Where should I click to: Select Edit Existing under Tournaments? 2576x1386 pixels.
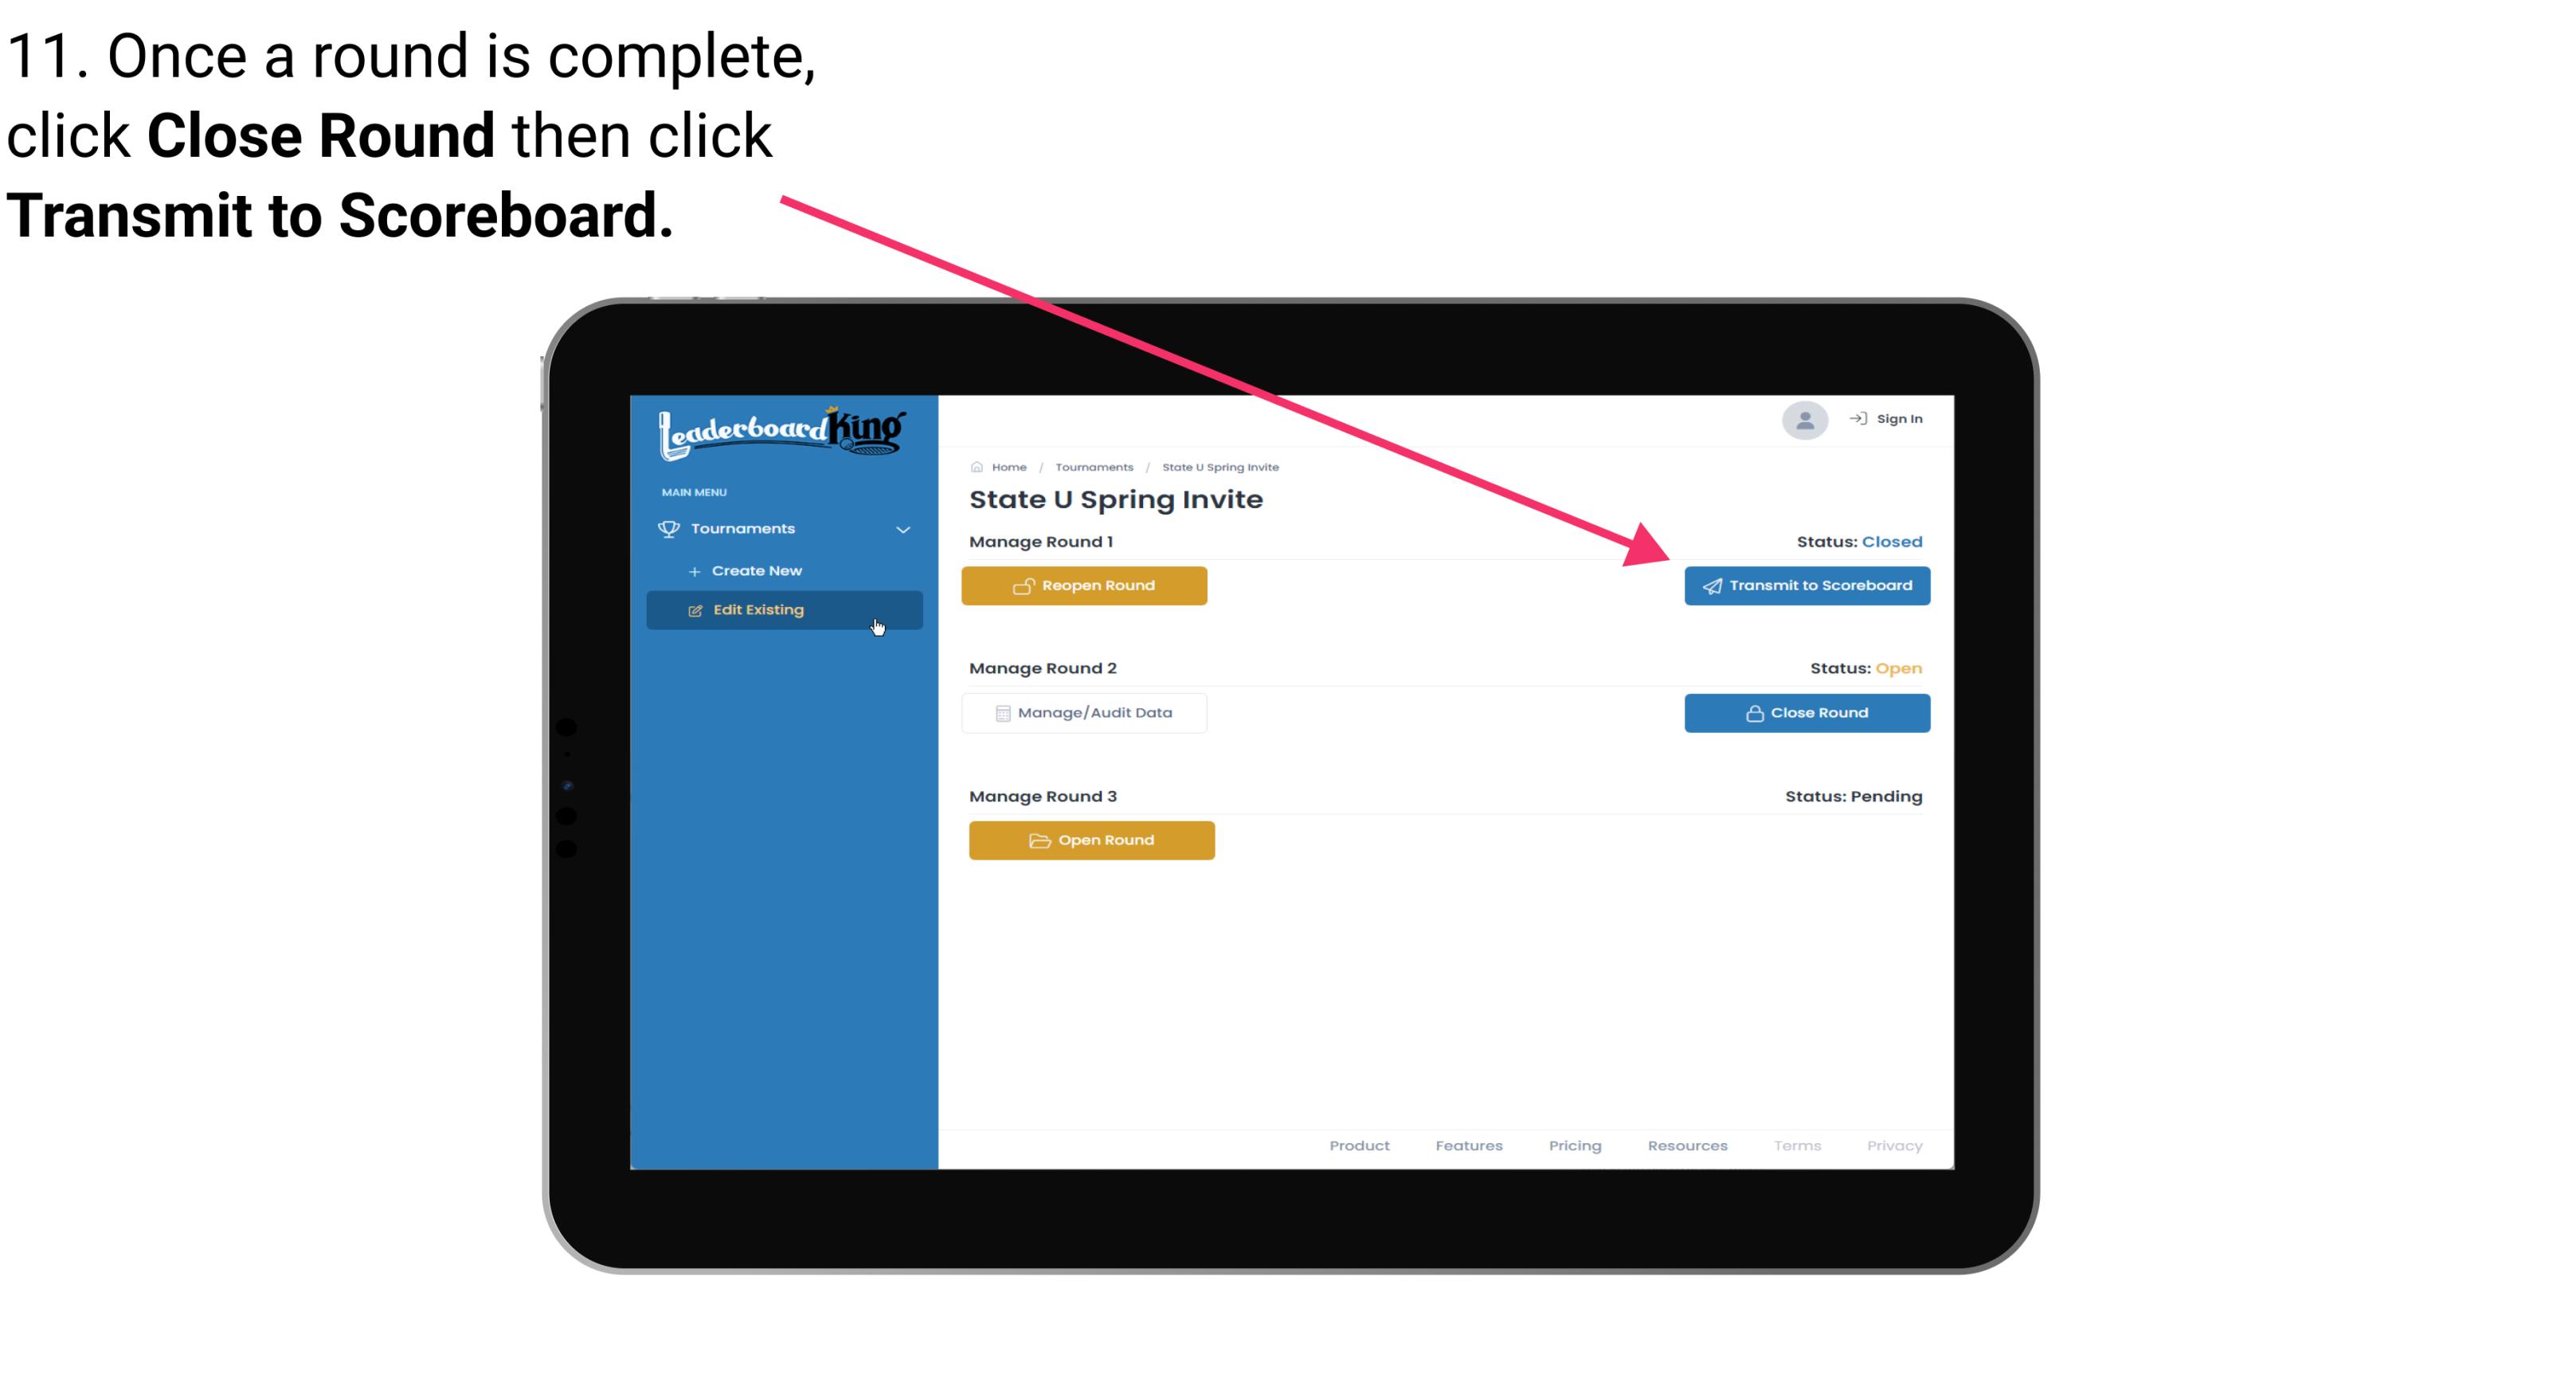pyautogui.click(x=783, y=609)
